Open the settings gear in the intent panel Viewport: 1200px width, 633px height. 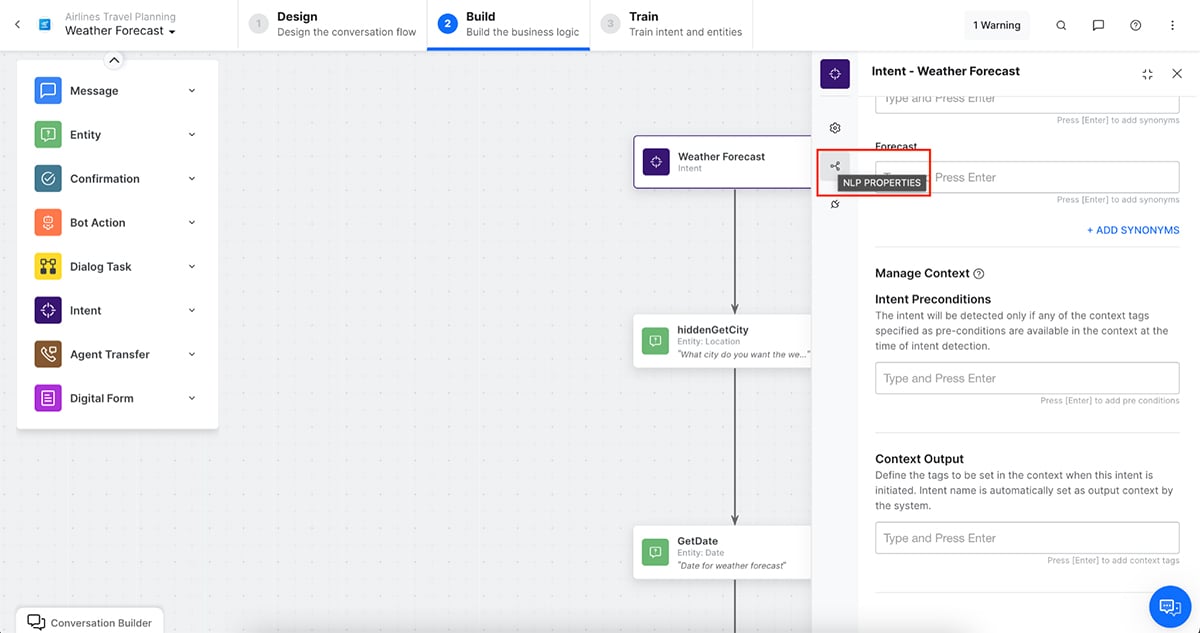tap(835, 128)
